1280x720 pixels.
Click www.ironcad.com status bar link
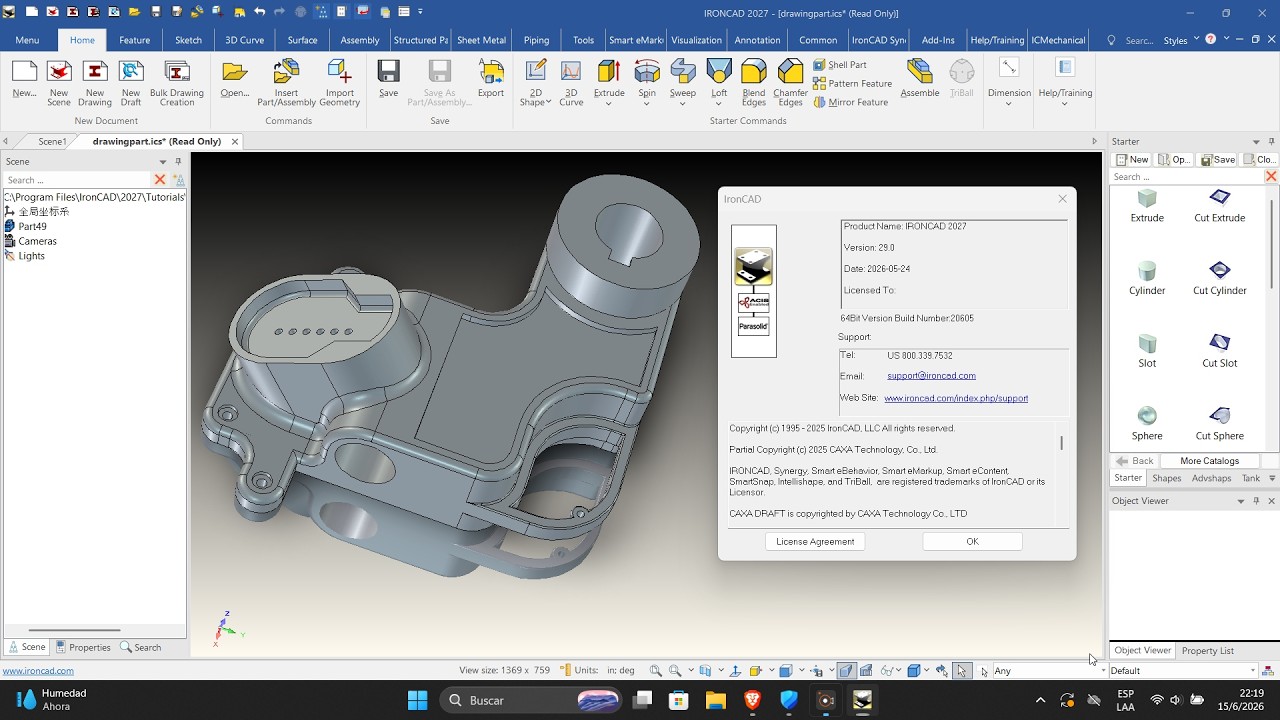pyautogui.click(x=38, y=671)
